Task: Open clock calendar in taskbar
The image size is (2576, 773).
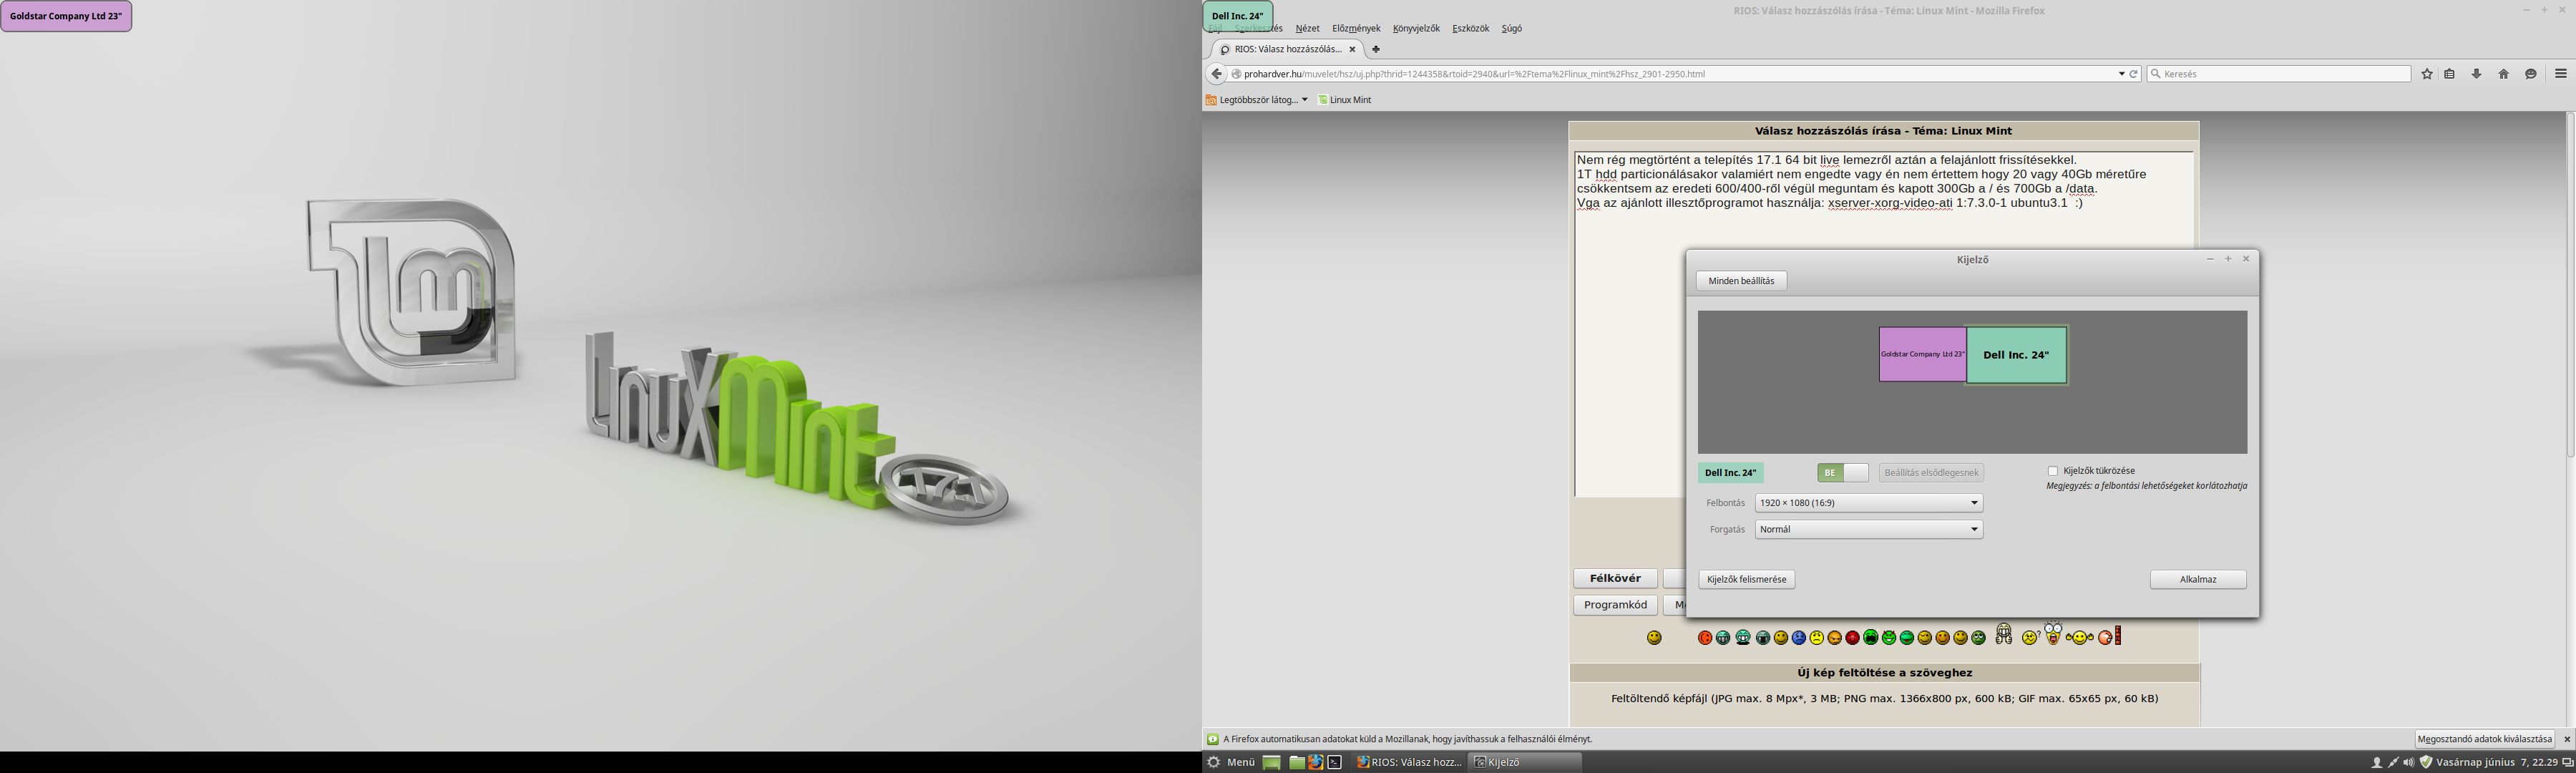Action: pos(2496,762)
